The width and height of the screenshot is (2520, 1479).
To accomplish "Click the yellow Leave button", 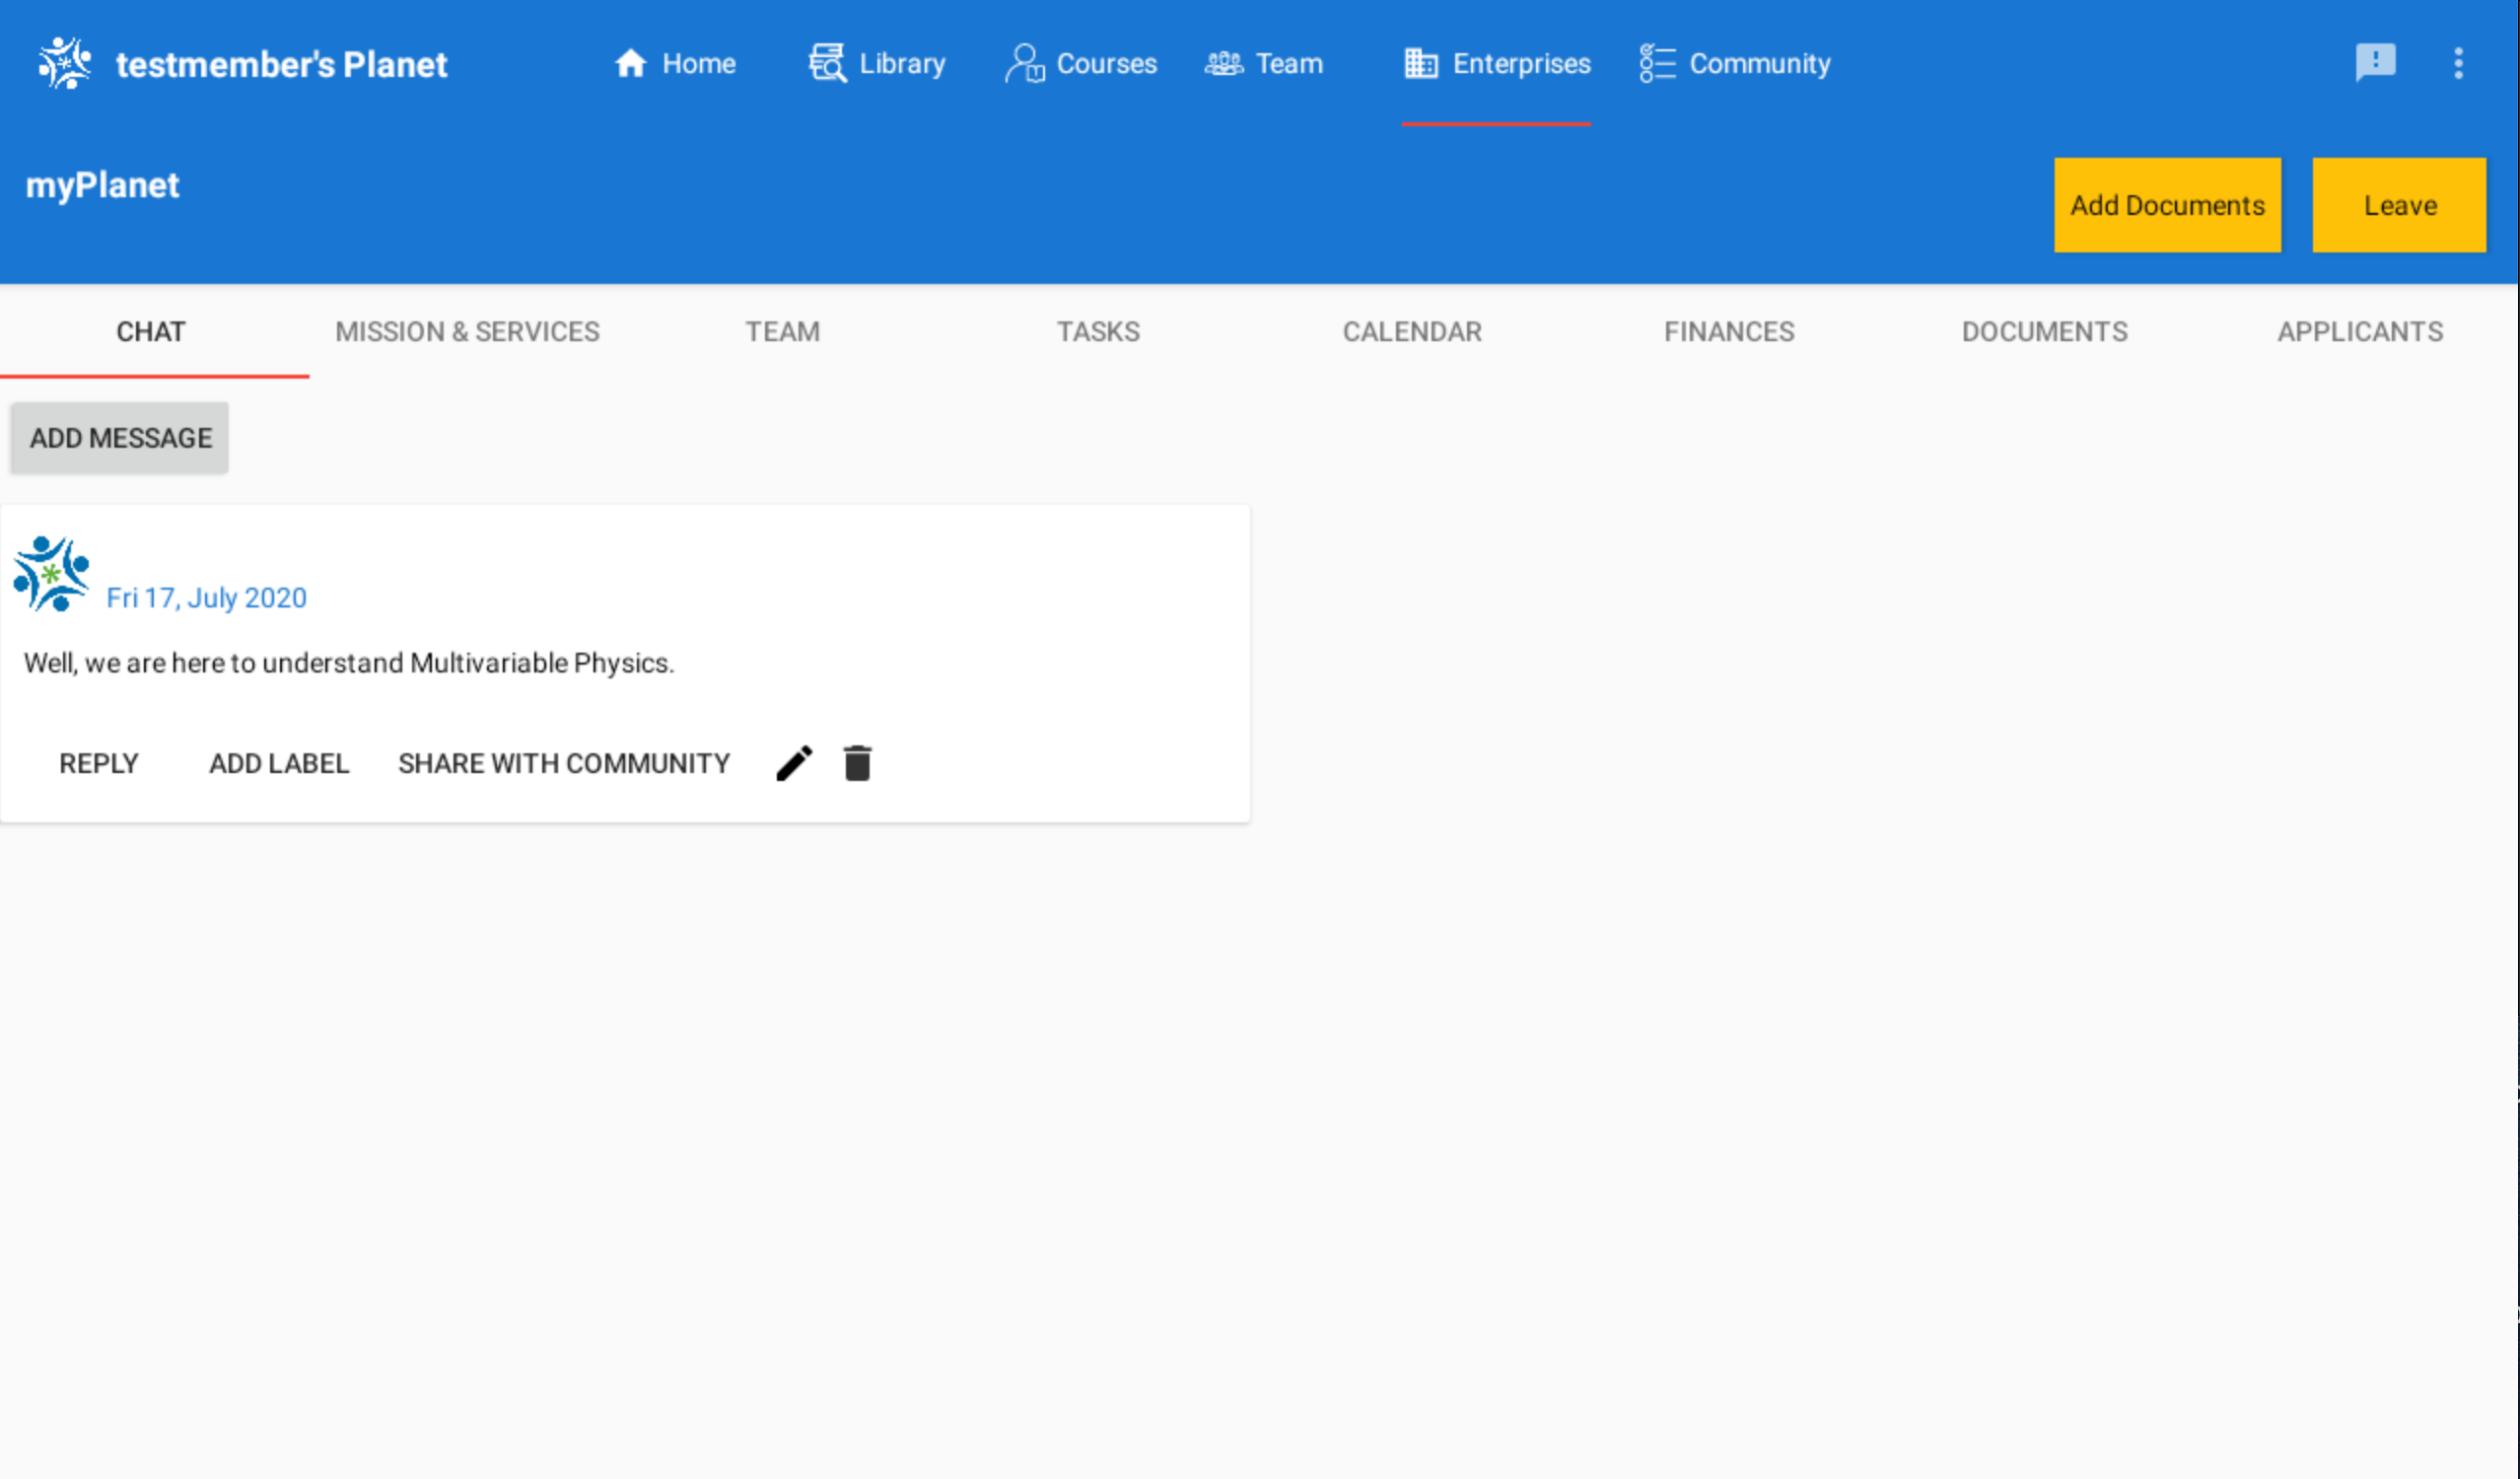I will point(2399,206).
